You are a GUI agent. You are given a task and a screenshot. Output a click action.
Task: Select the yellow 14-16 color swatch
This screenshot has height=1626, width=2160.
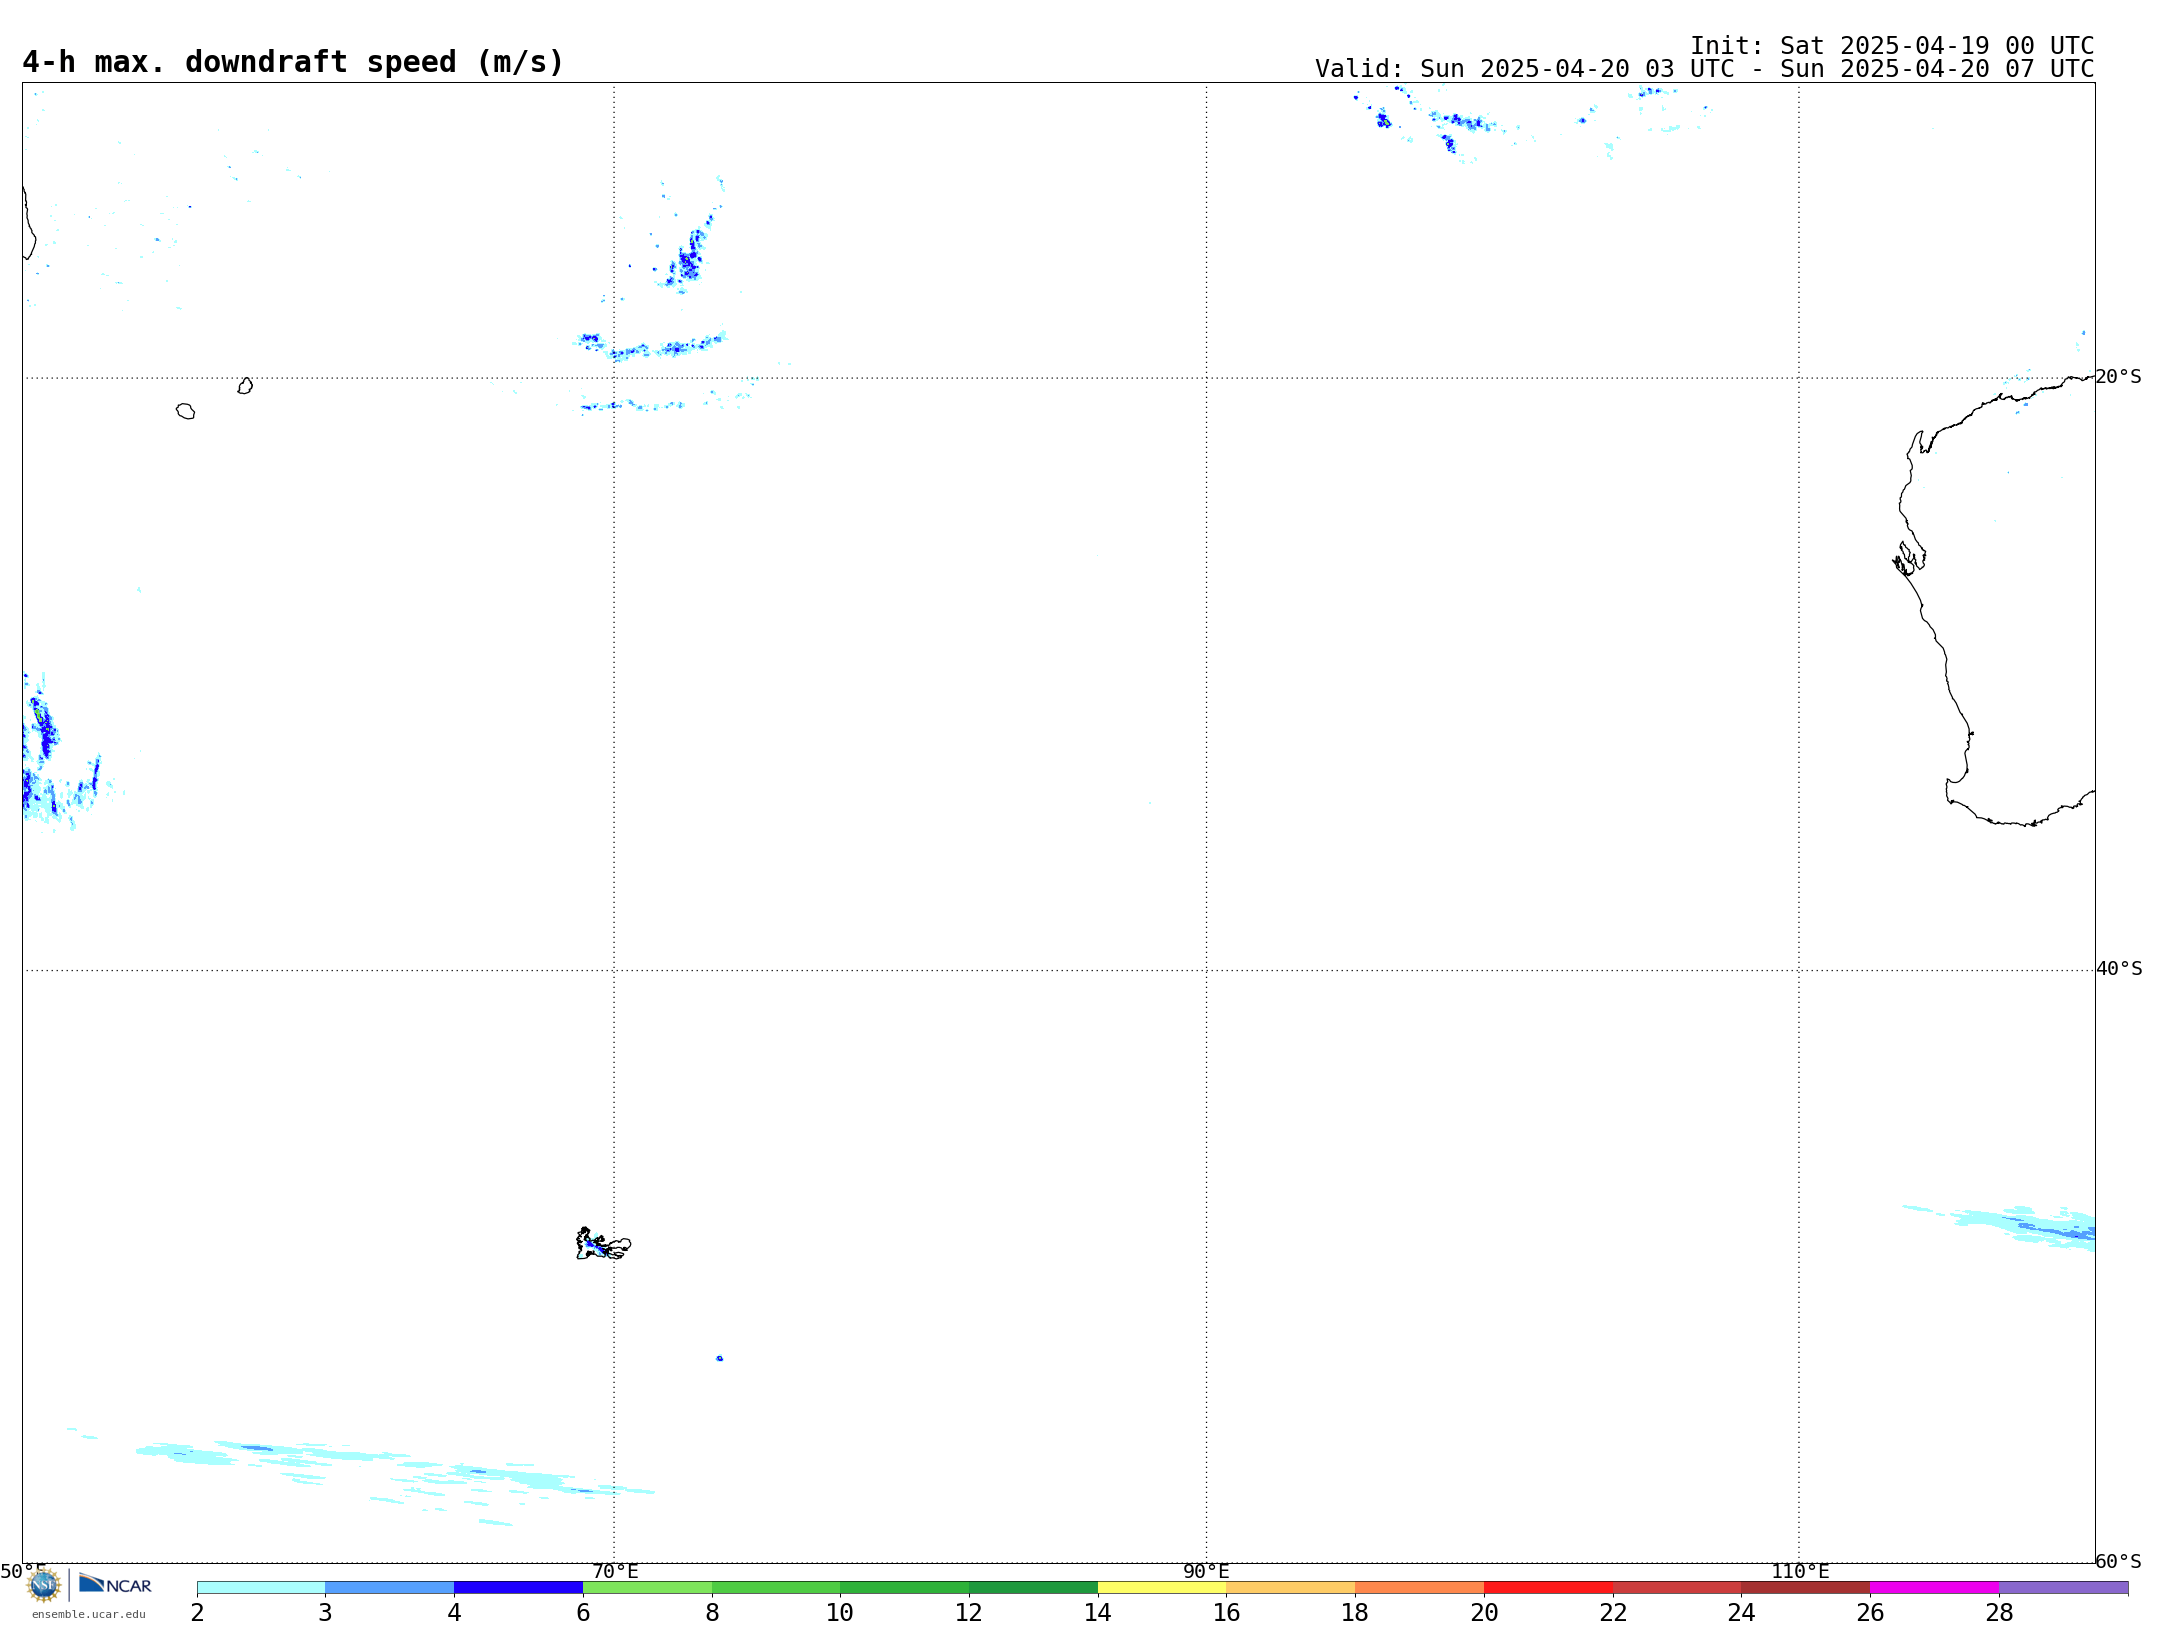tap(1162, 1587)
